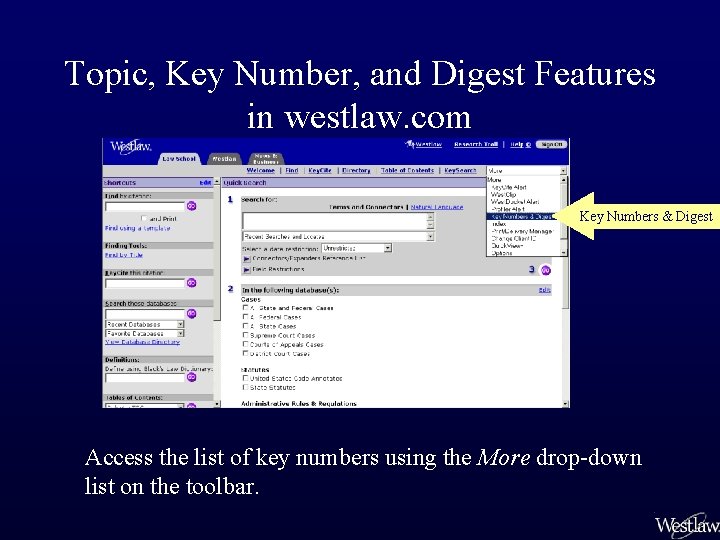Choose QuickView+ in the More list

click(507, 246)
